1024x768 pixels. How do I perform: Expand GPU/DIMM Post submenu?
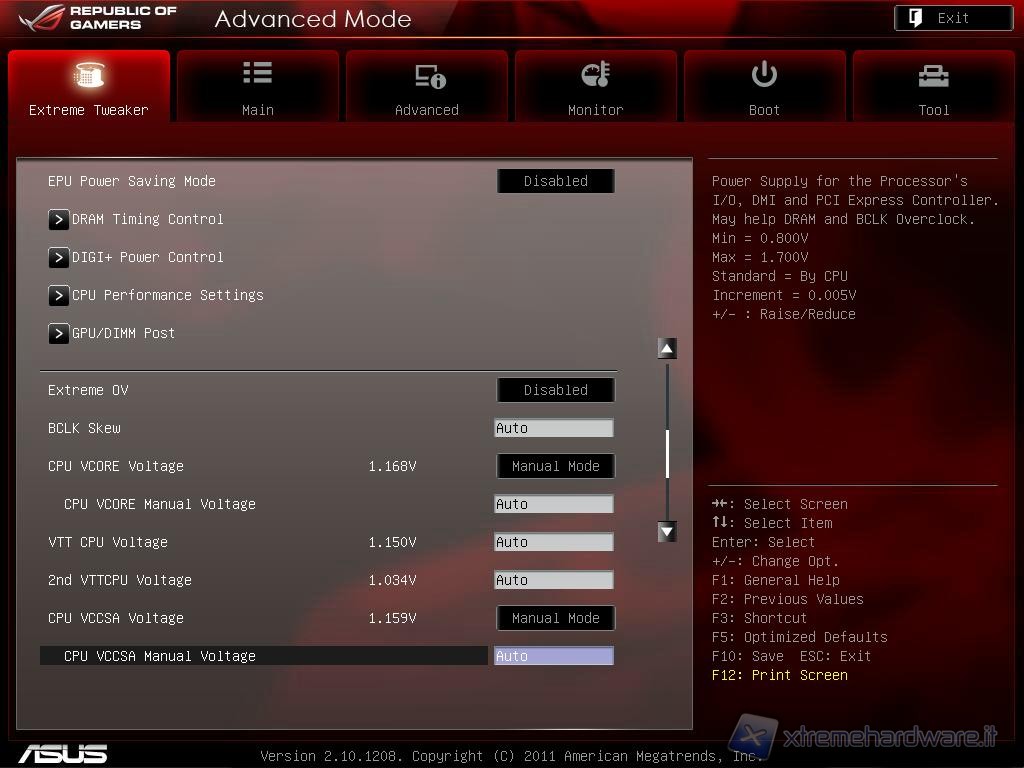pos(59,333)
